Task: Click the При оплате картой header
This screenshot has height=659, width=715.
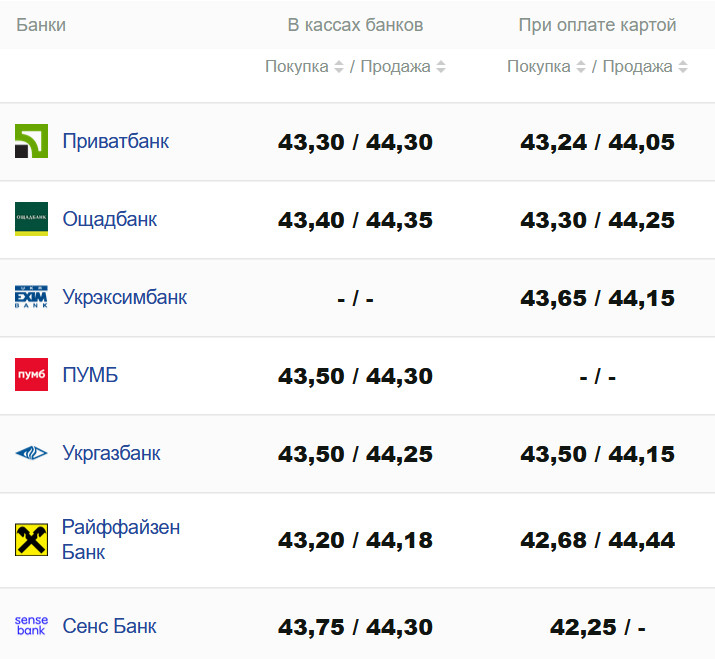Action: coord(597,25)
